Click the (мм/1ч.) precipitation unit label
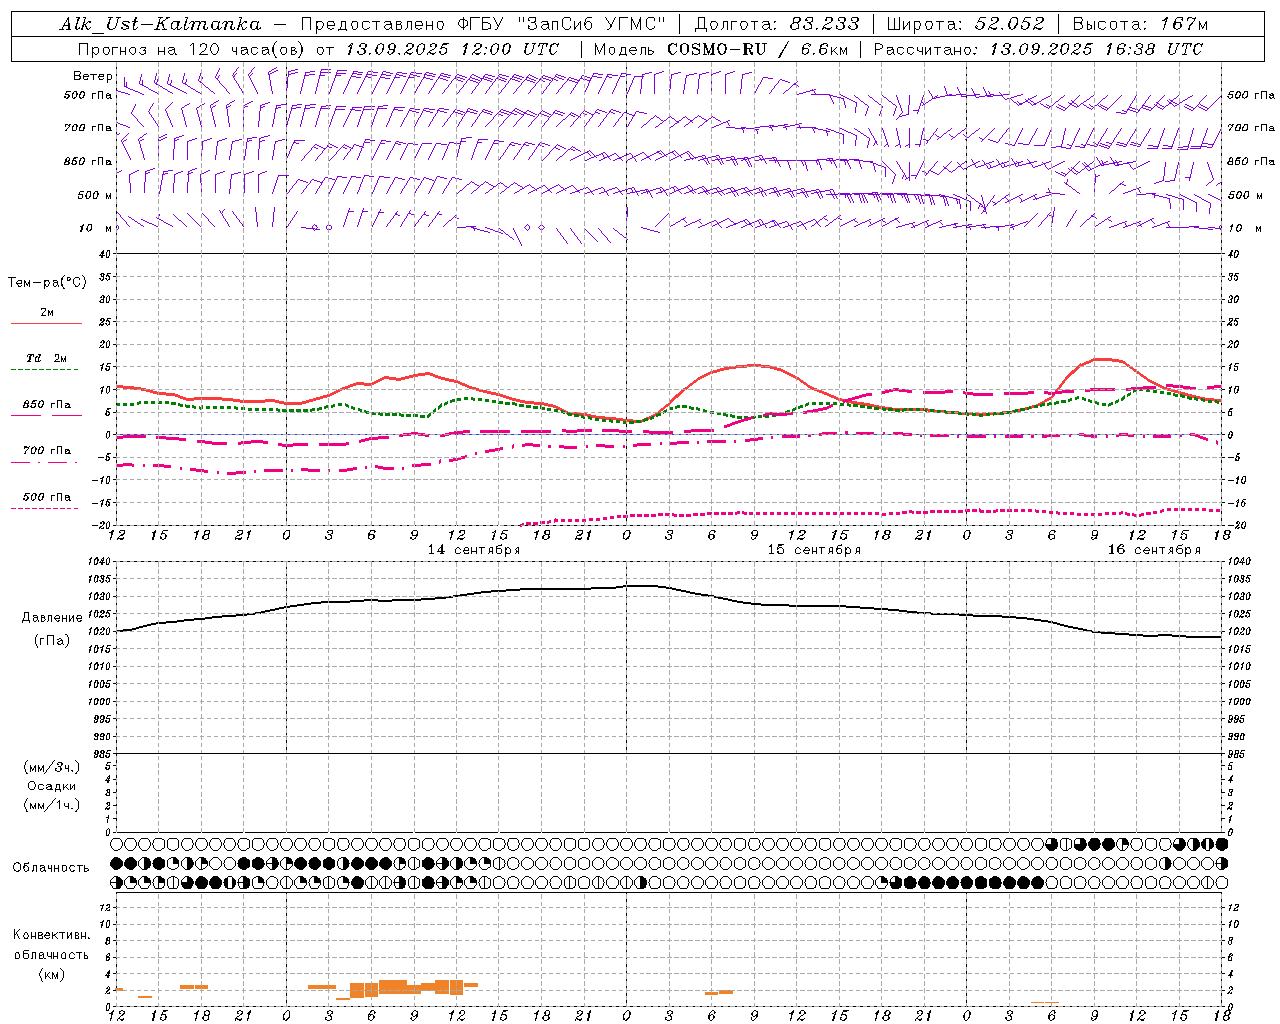 (52, 805)
